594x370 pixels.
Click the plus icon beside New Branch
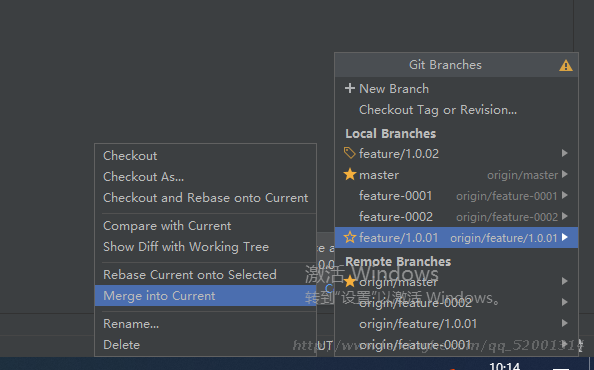(350, 89)
